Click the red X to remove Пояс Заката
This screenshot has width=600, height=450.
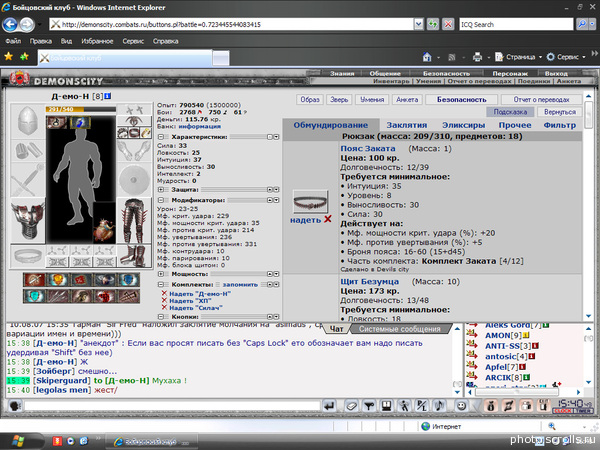(x=328, y=219)
